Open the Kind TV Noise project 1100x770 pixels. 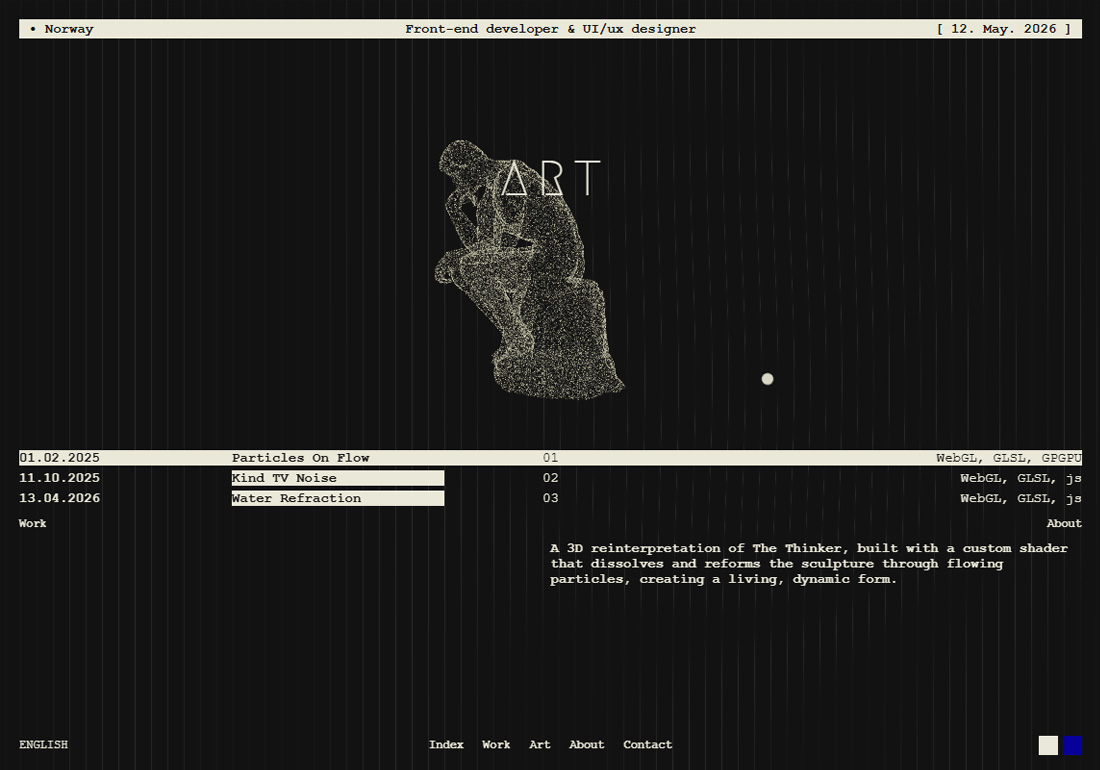point(337,478)
